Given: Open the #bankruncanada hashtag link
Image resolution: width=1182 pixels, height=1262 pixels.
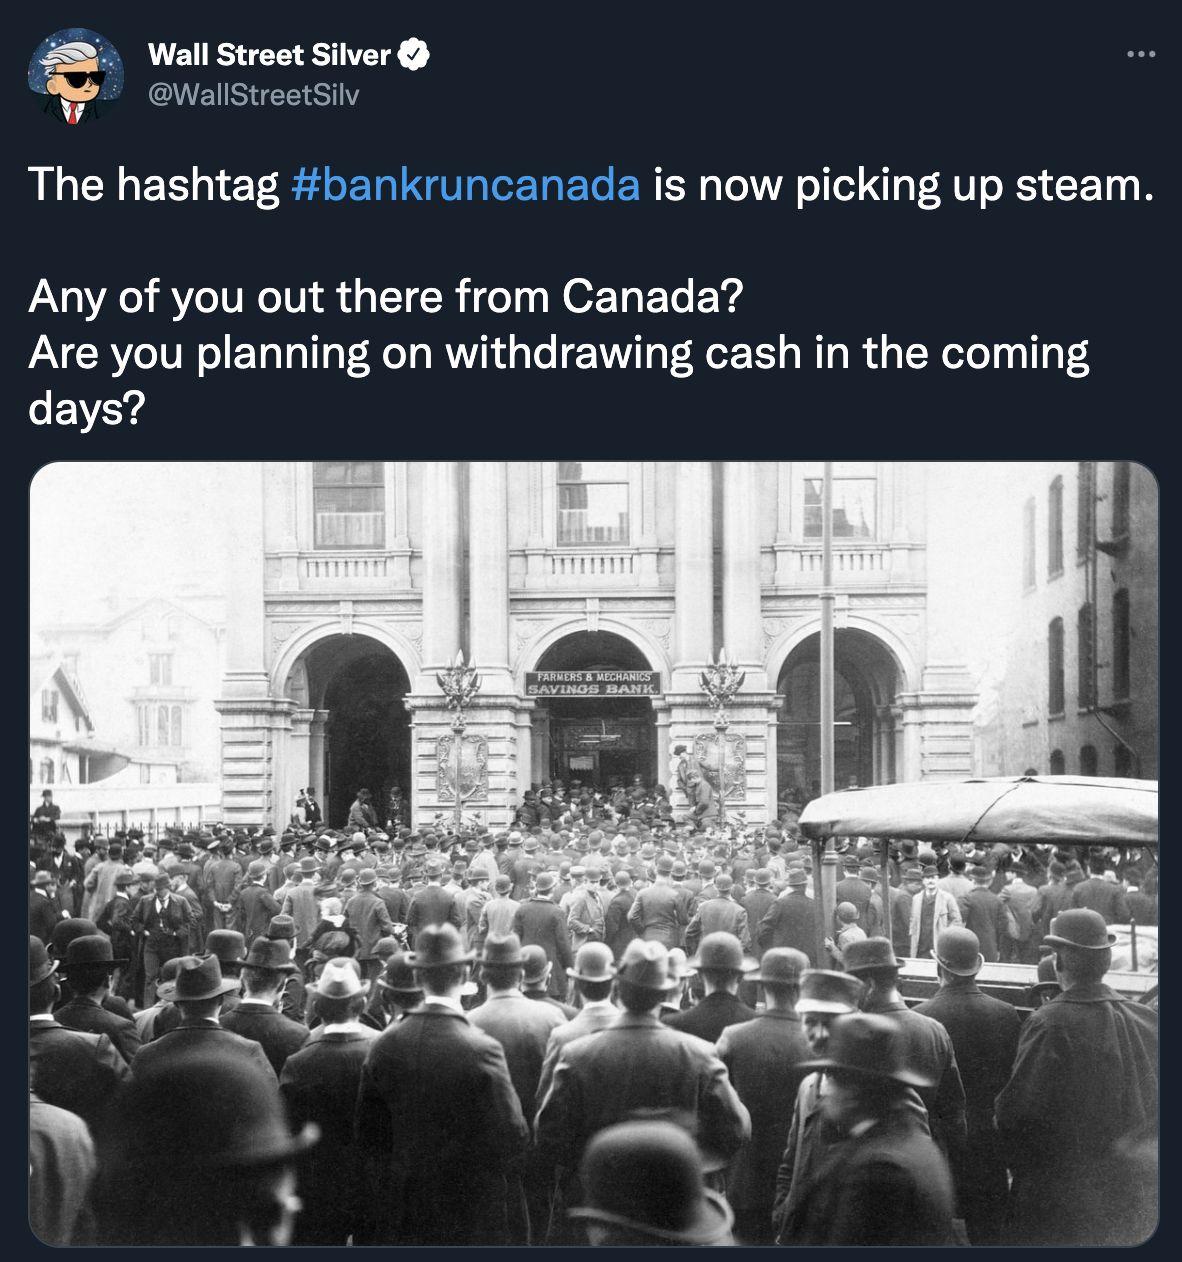Looking at the screenshot, I should tap(466, 185).
